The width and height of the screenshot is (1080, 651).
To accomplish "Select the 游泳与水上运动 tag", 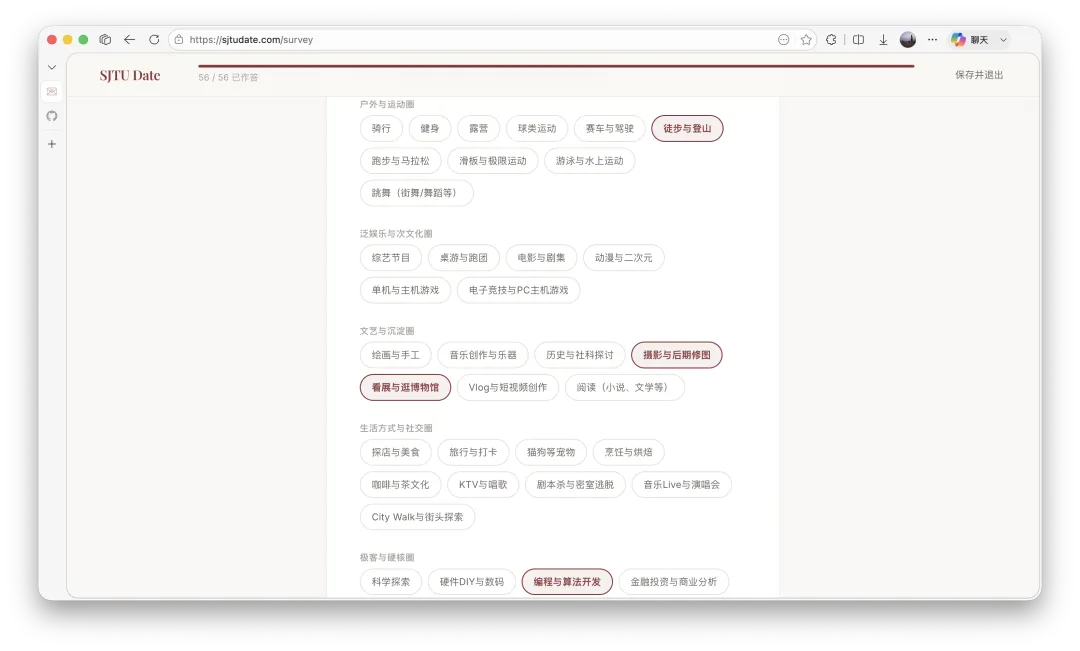I will [x=590, y=161].
